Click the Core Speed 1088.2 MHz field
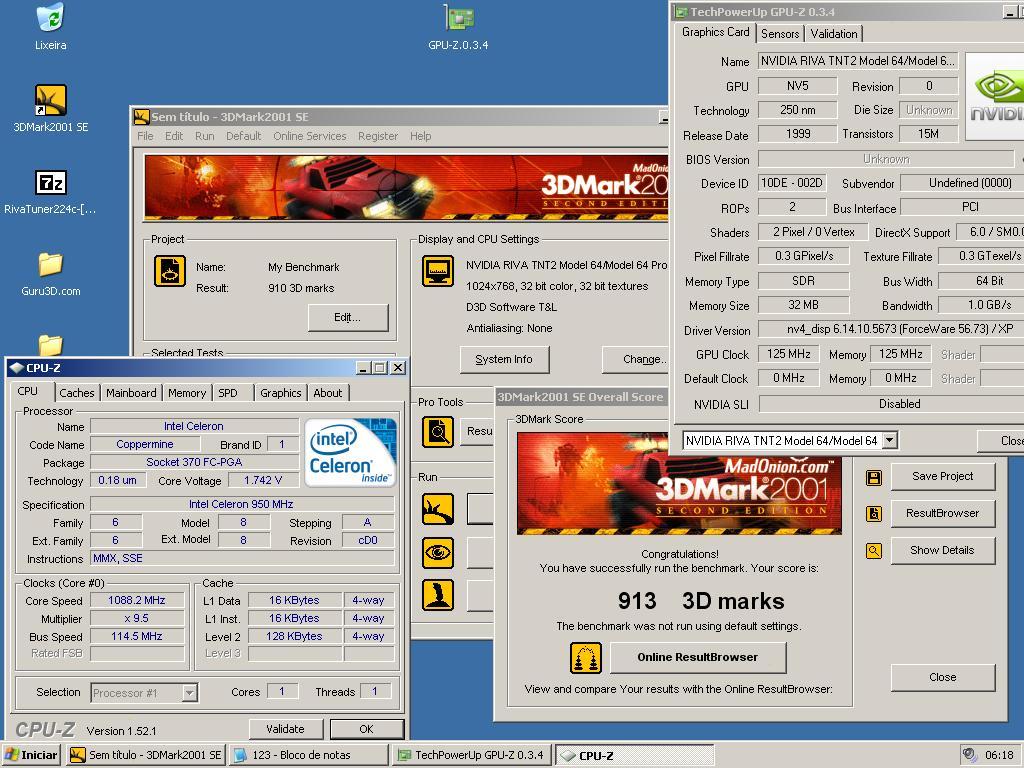Screen dimensions: 1024x768 (x=137, y=600)
